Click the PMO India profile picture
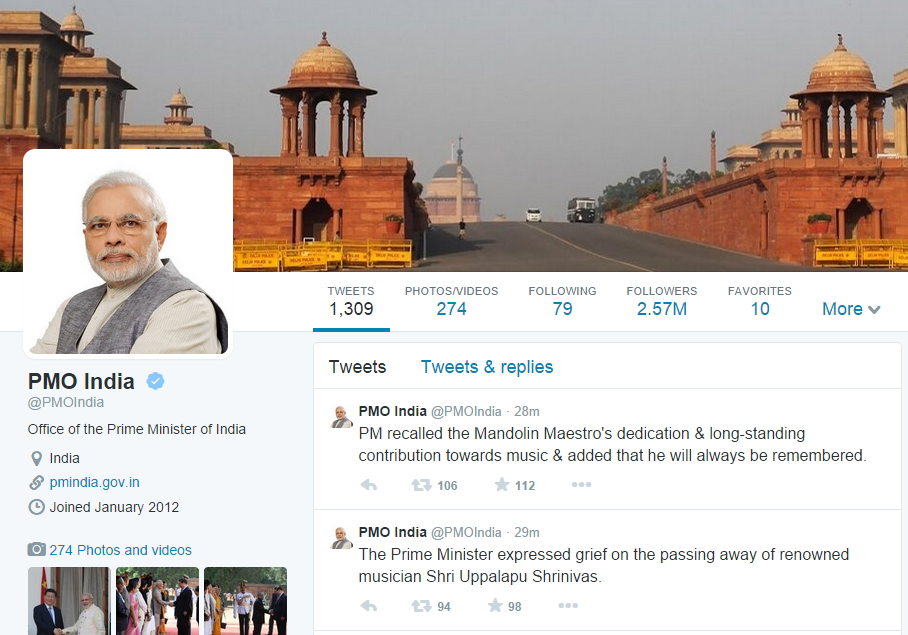The height and width of the screenshot is (635, 908). point(128,254)
